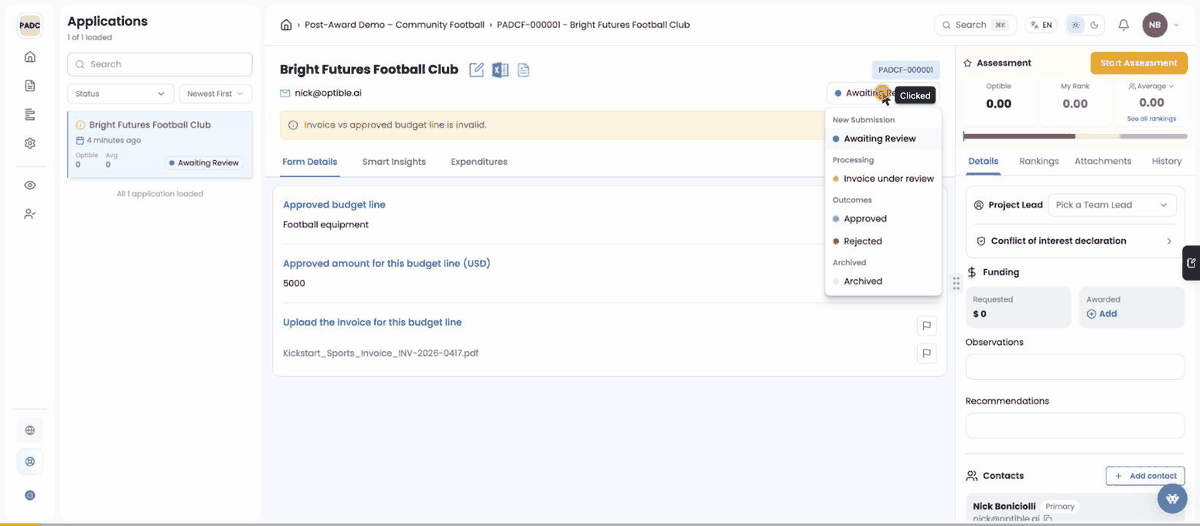
Task: Open the settings gear in the left sidebar
Action: (30, 143)
